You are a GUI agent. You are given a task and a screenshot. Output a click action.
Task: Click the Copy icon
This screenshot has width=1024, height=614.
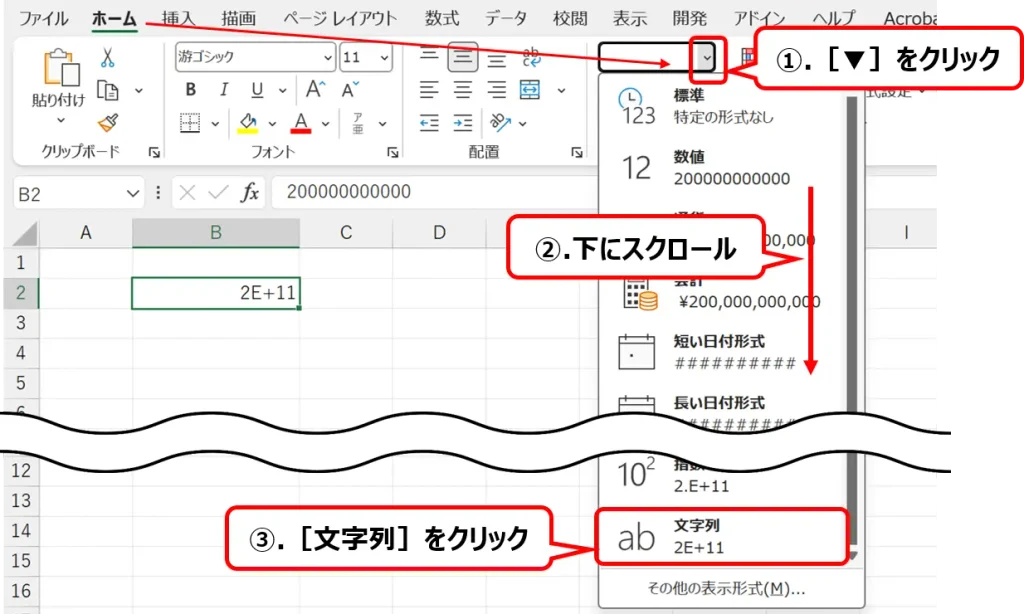108,90
